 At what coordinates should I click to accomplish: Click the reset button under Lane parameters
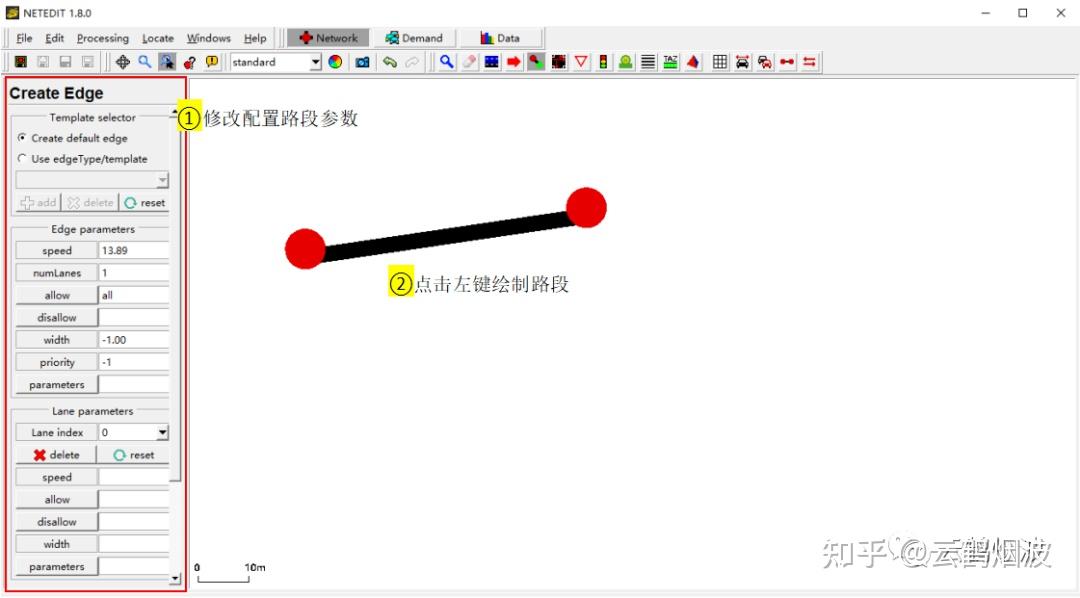(135, 455)
